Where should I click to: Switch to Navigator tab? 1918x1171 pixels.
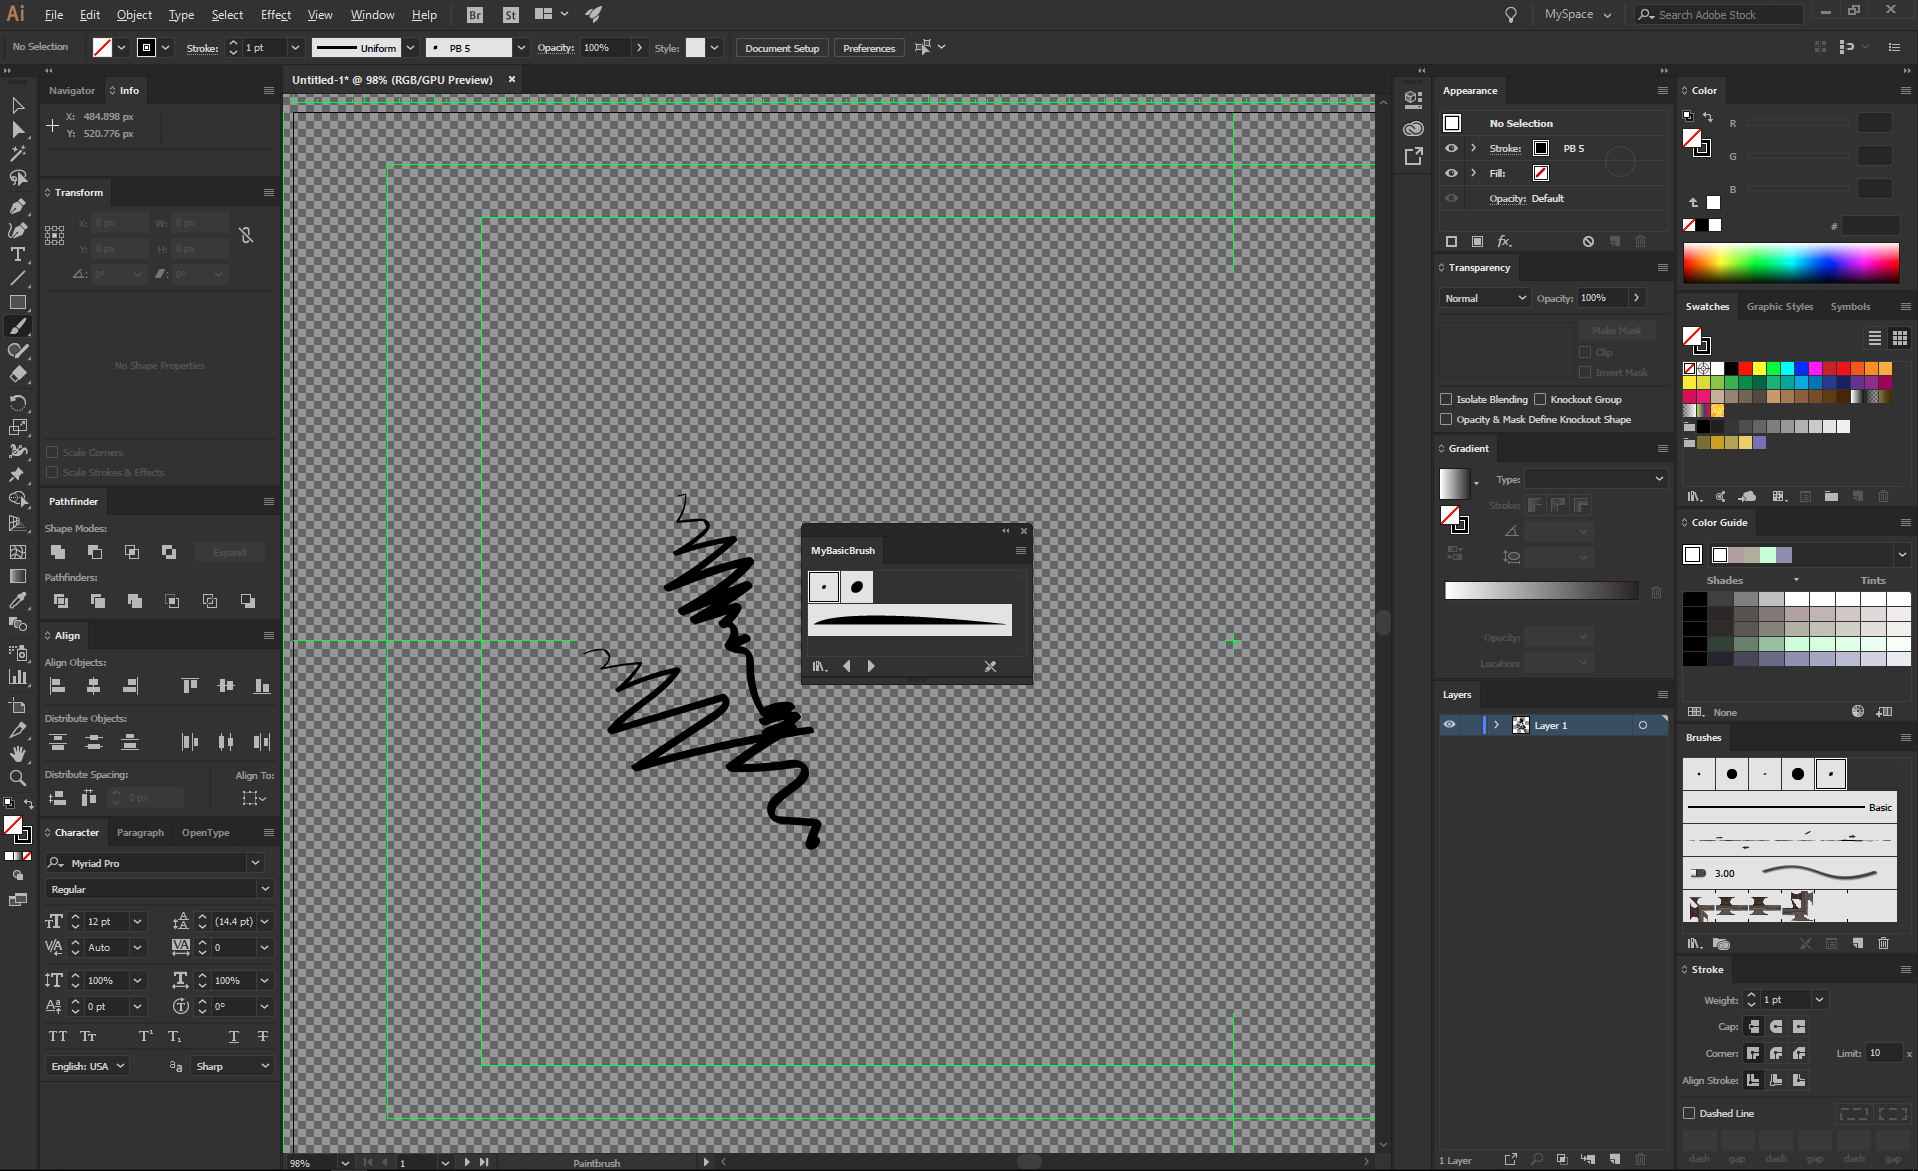click(72, 90)
